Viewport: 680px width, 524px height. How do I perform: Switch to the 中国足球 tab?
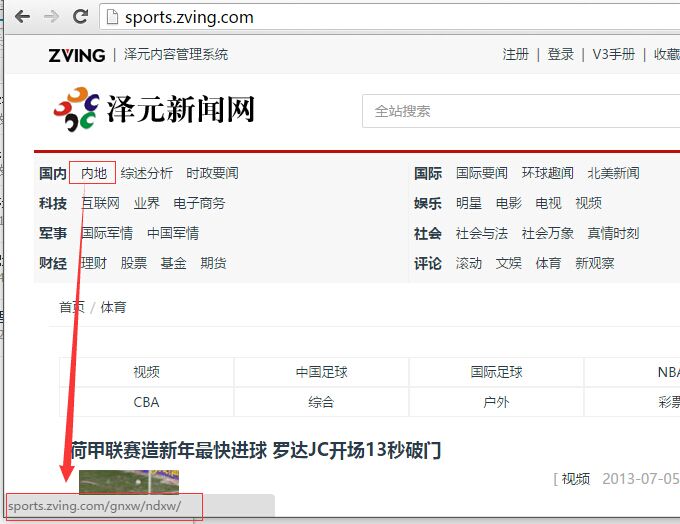tap(321, 372)
